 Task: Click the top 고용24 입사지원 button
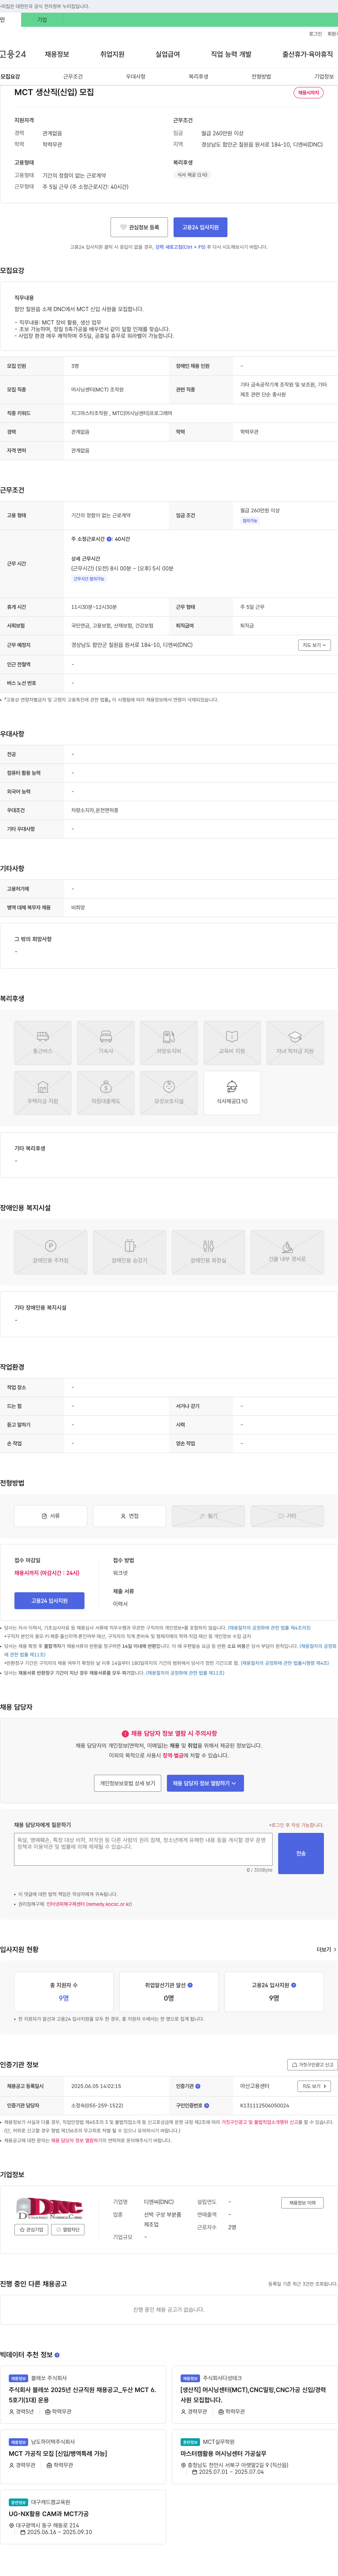click(200, 227)
